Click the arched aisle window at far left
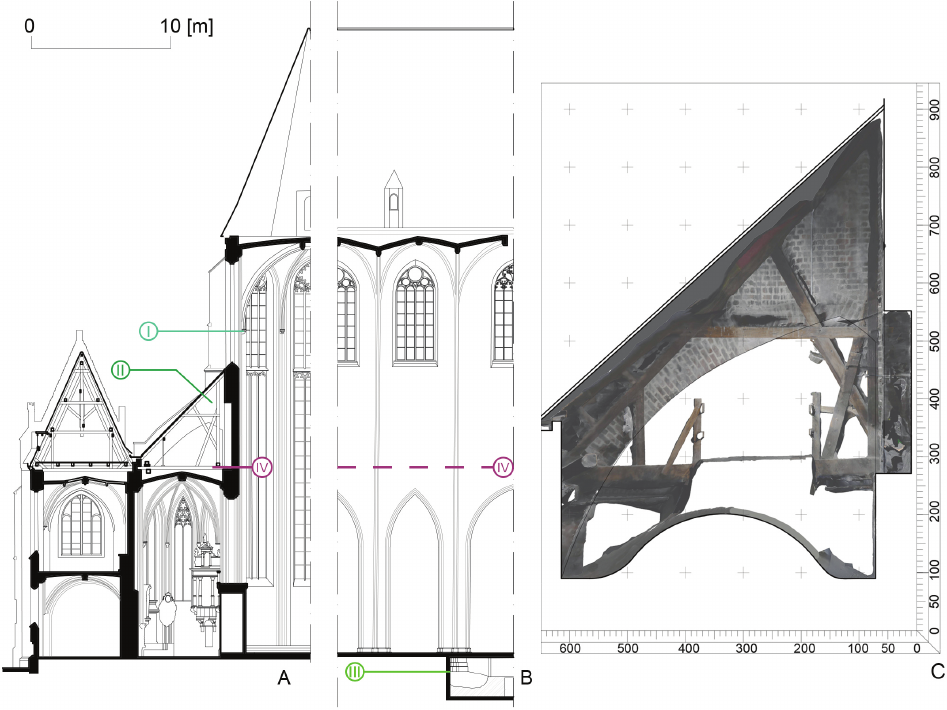 coord(78,524)
